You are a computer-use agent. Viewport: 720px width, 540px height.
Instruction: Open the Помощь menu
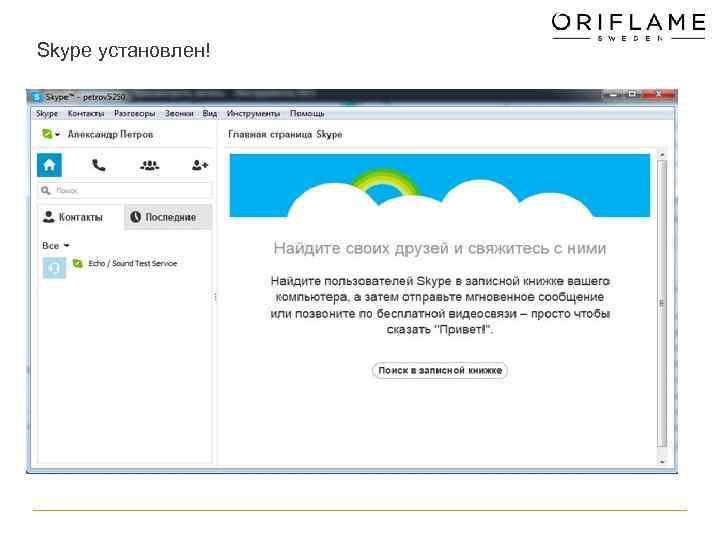(307, 113)
